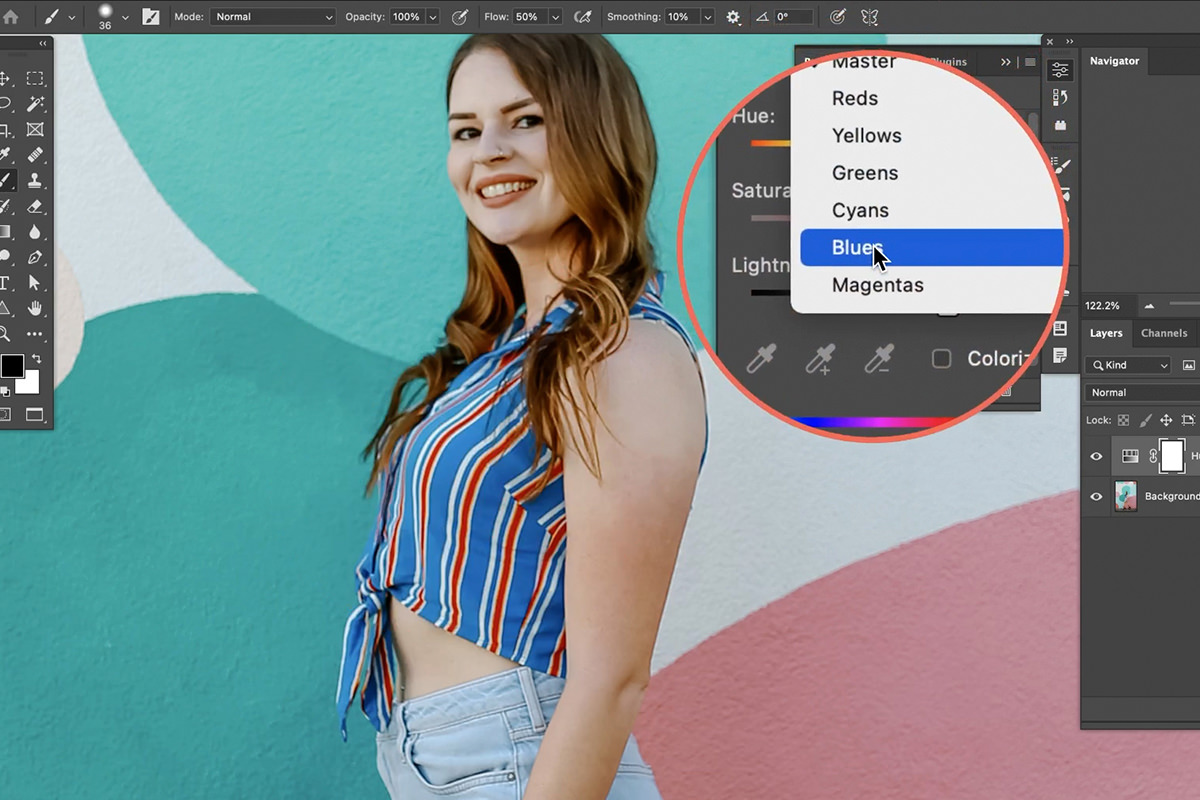This screenshot has height=800, width=1200.
Task: Select the Hand tool
Action: pyautogui.click(x=35, y=308)
